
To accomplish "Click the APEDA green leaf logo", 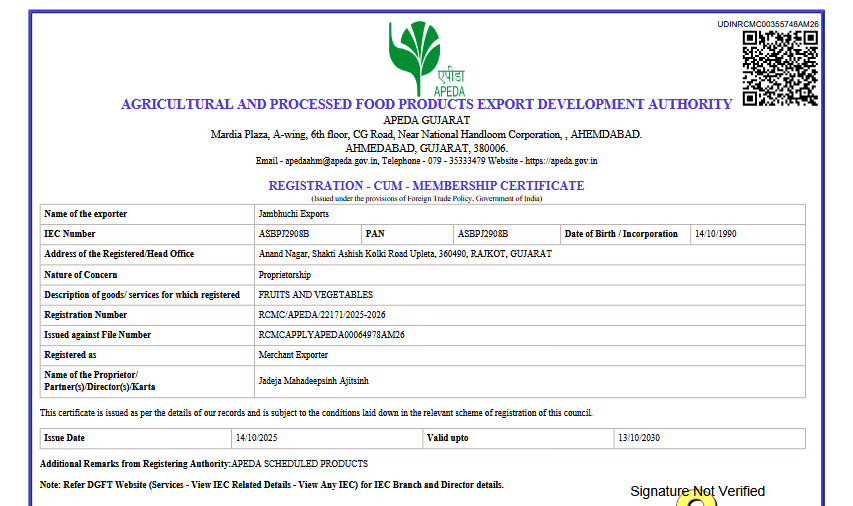I will tap(427, 56).
